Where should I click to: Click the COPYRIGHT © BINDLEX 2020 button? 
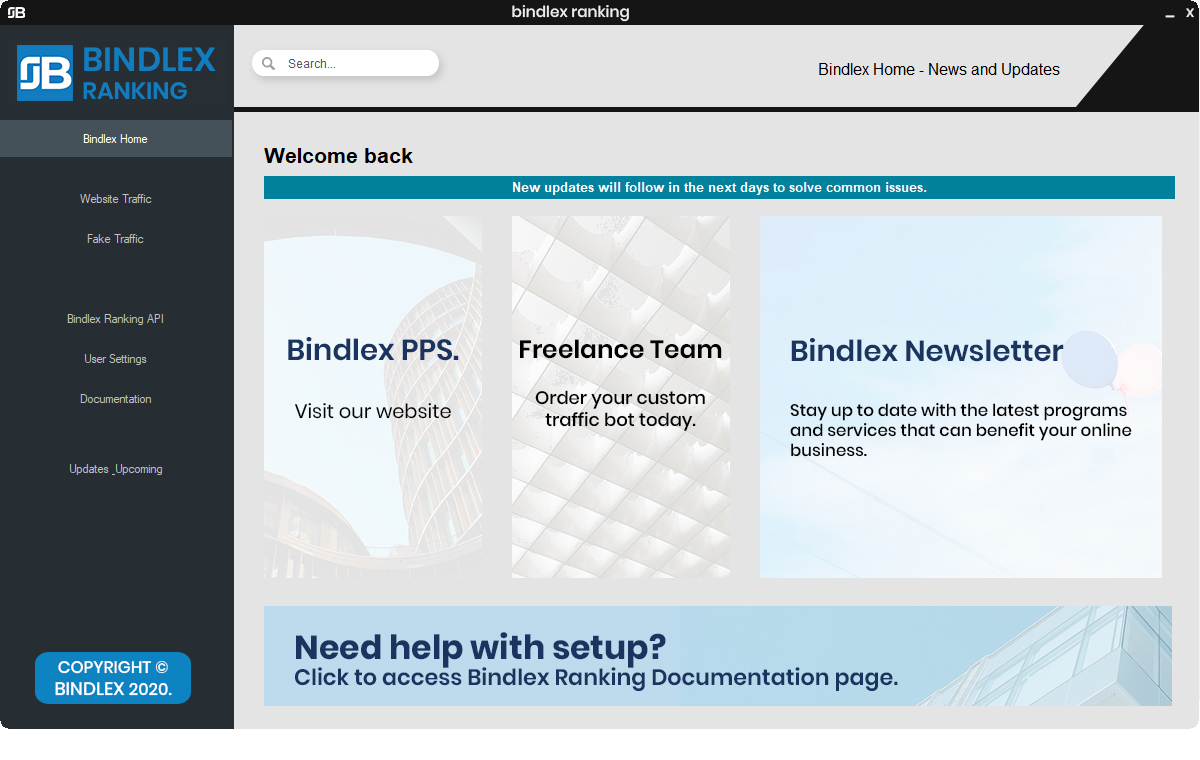coord(112,677)
